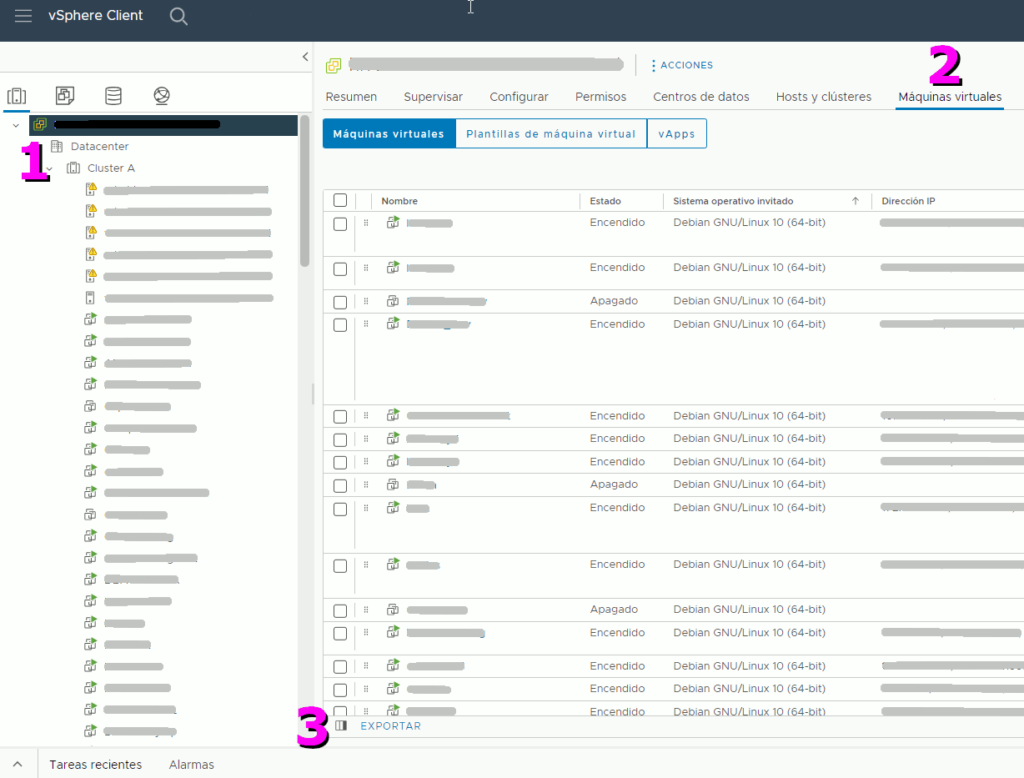Click the Exportar link

click(x=391, y=726)
